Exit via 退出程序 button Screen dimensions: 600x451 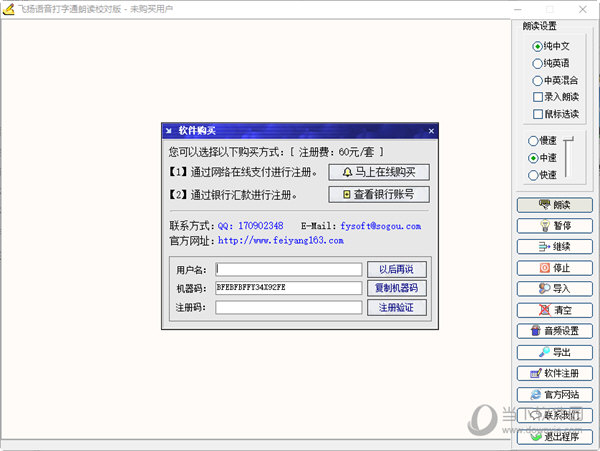point(554,436)
